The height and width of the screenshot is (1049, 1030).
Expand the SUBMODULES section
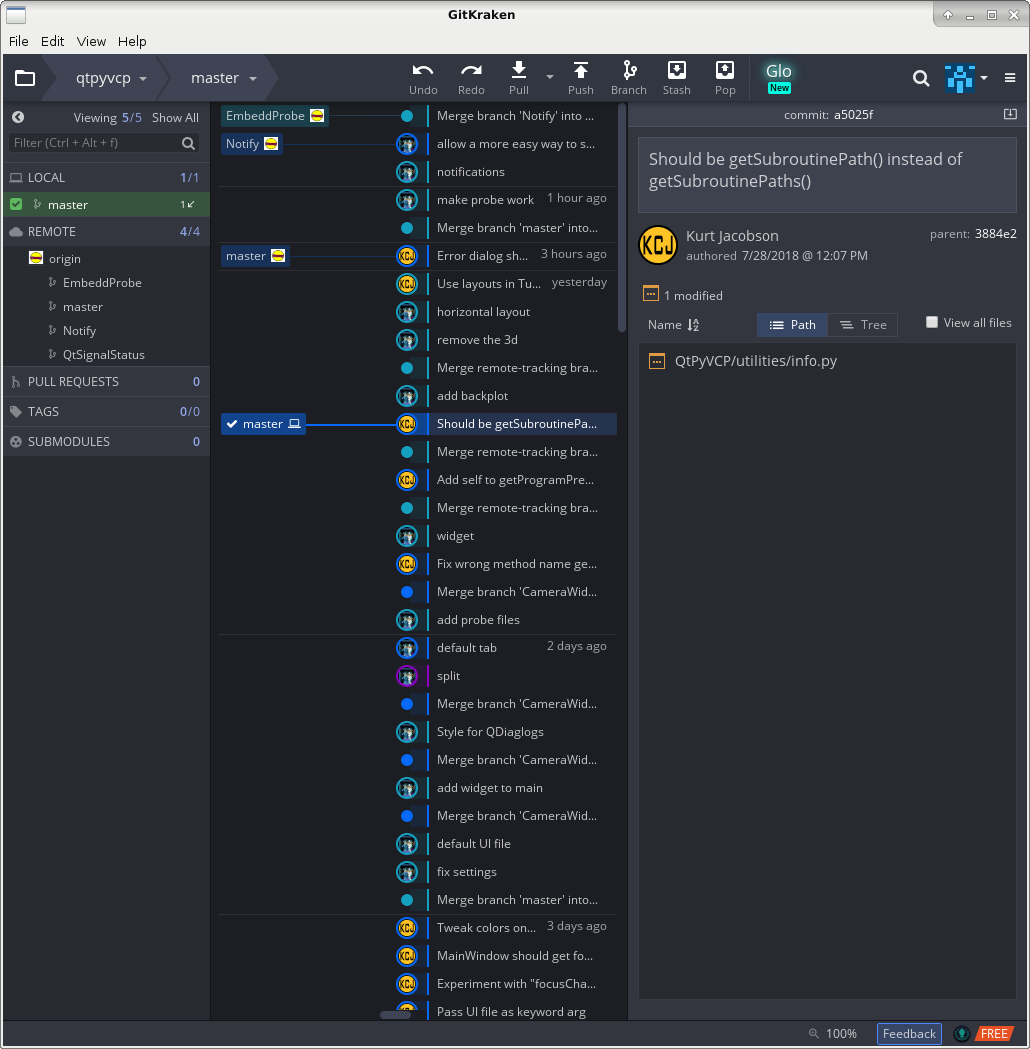(x=106, y=442)
